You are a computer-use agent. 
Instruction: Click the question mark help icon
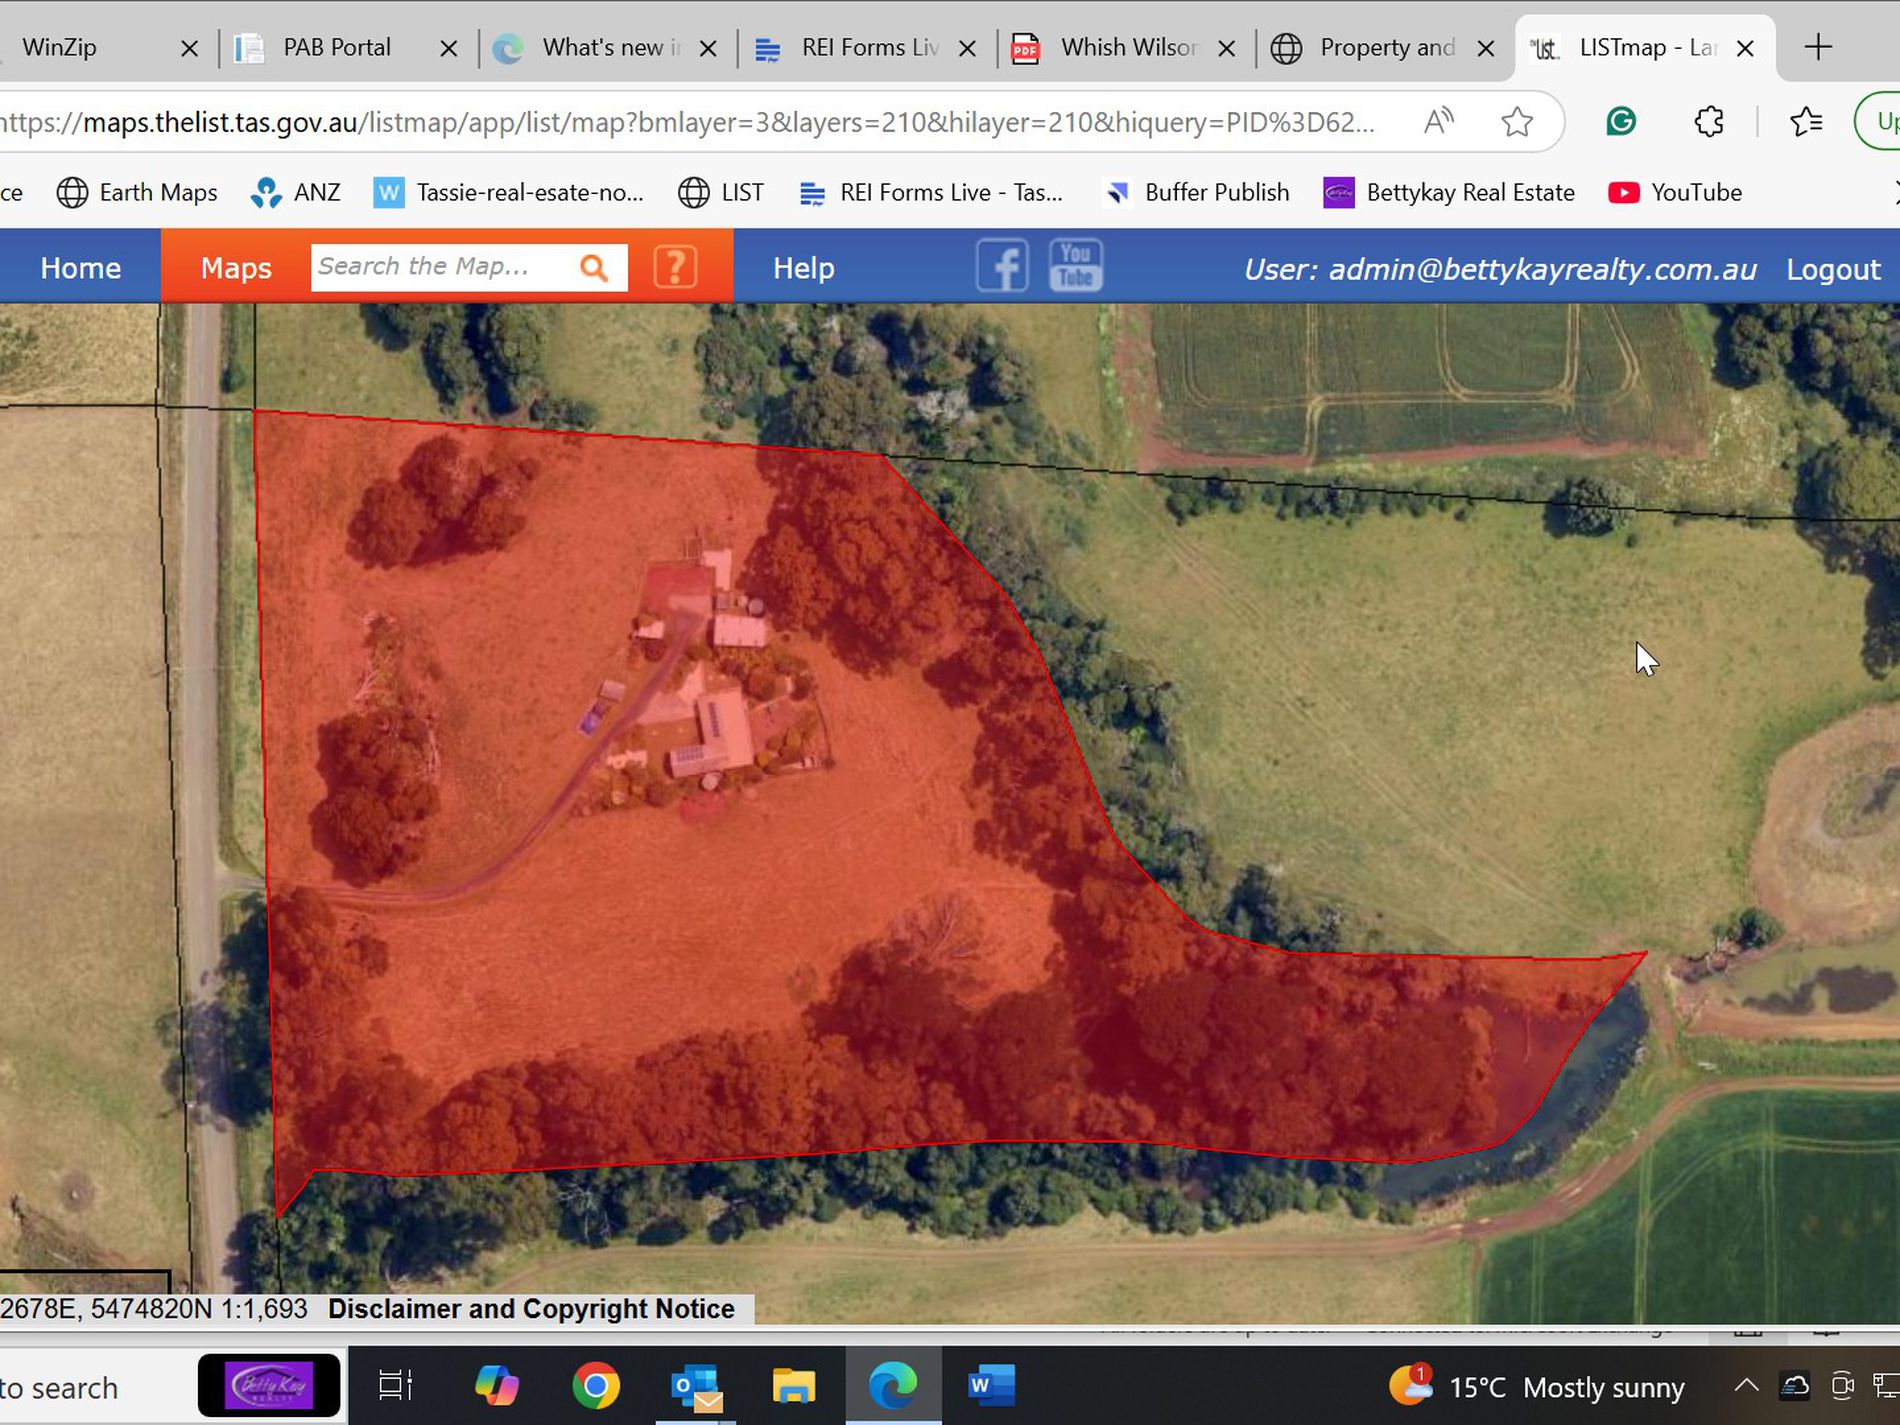click(675, 267)
